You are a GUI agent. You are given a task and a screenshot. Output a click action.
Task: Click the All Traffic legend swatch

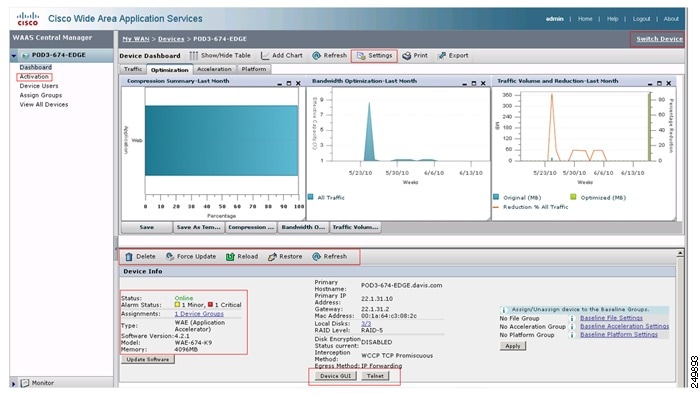tap(310, 197)
